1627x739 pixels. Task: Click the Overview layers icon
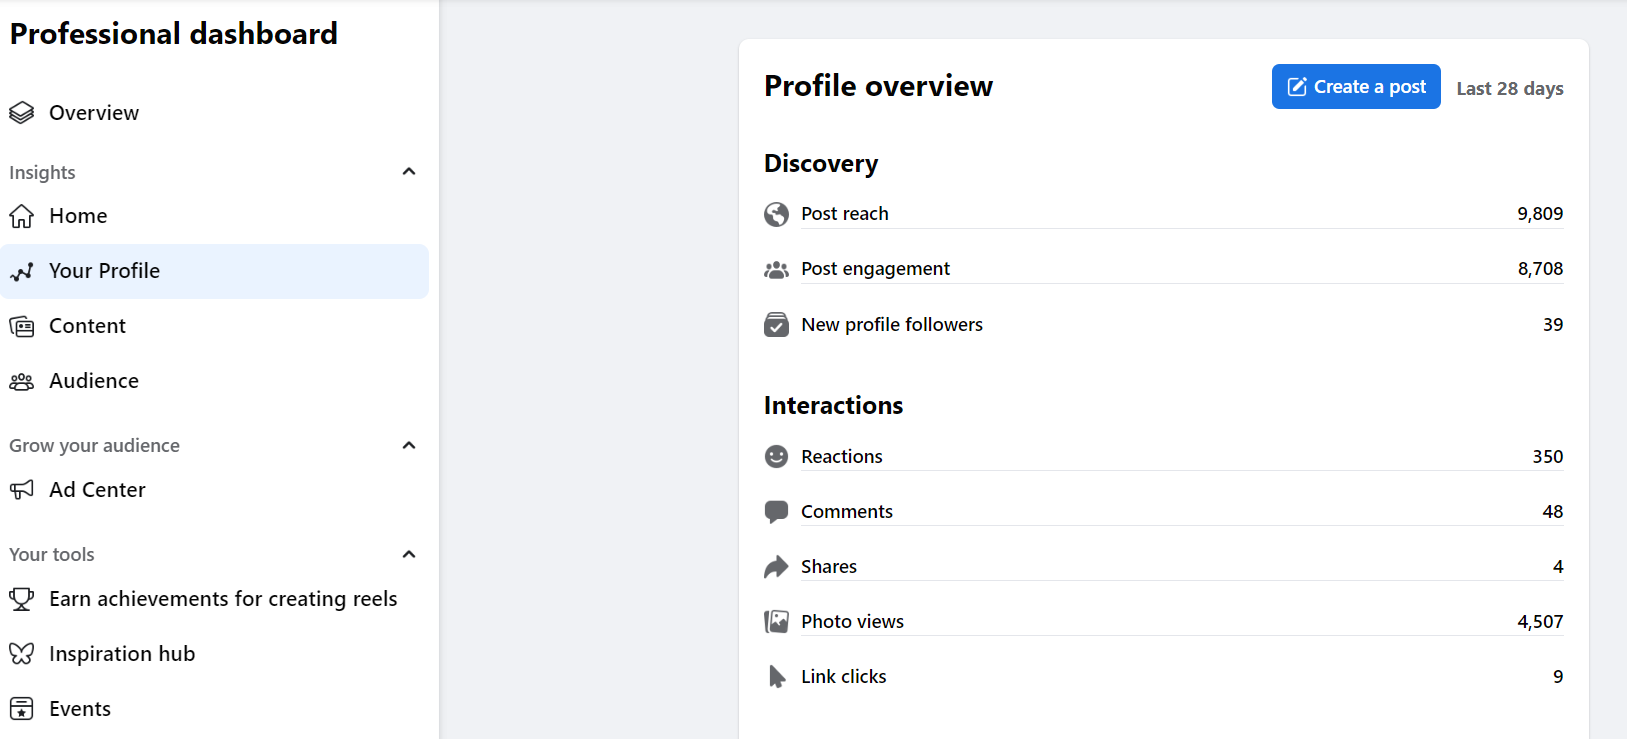(x=21, y=113)
